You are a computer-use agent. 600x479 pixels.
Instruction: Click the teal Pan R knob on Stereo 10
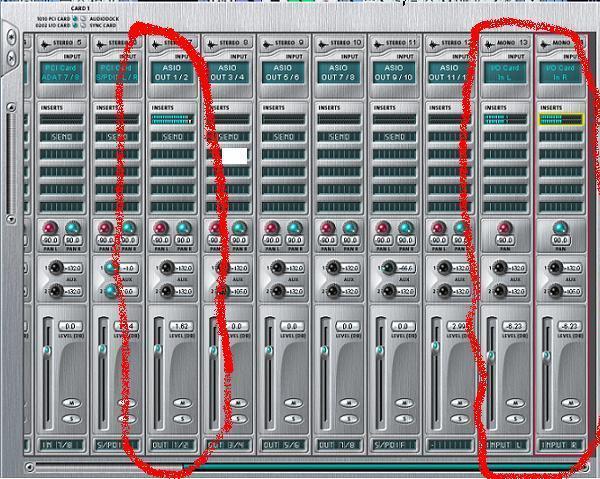tap(350, 228)
